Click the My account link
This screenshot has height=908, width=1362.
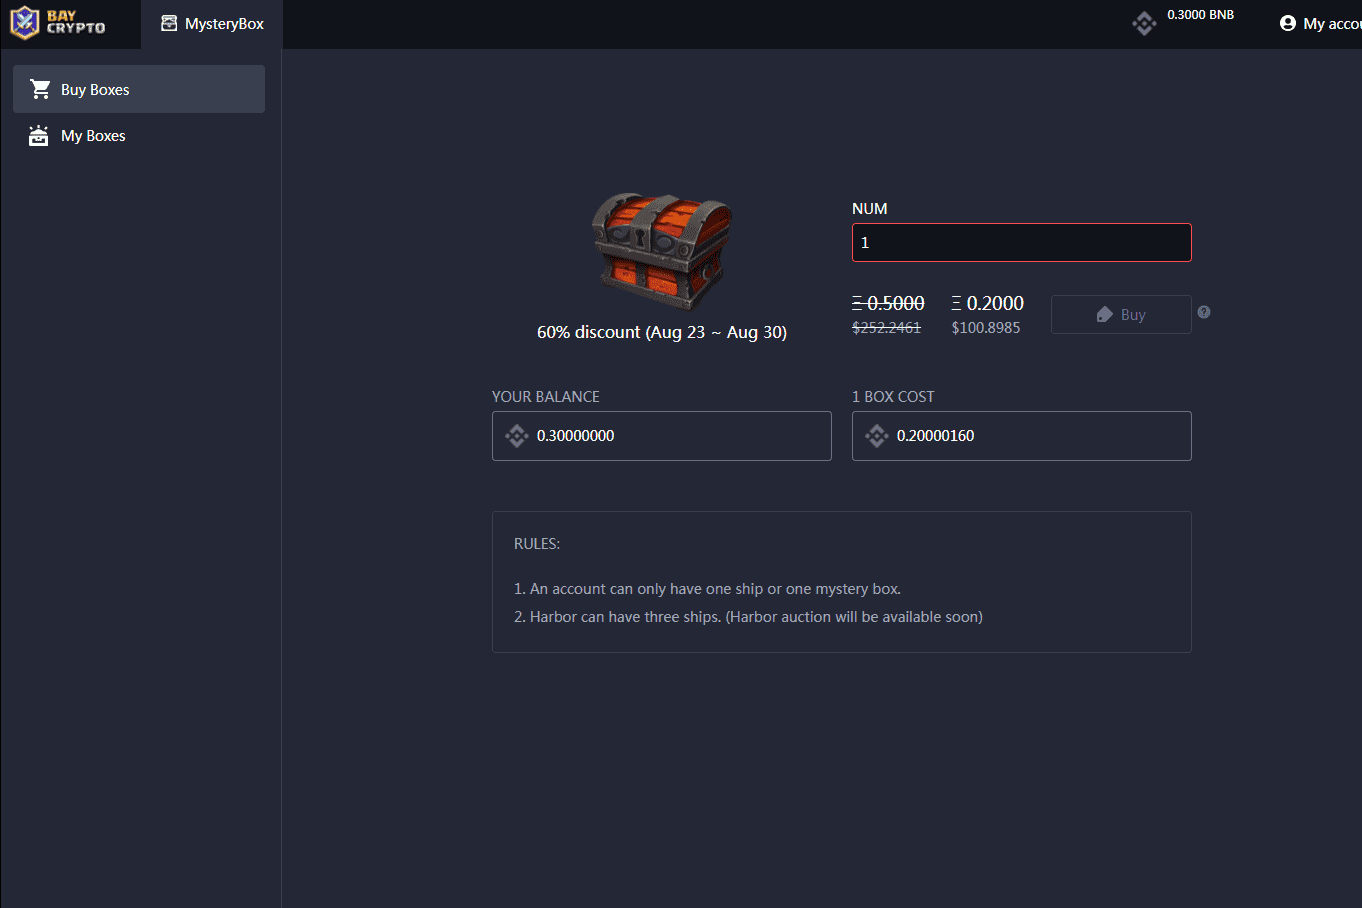click(x=1330, y=23)
